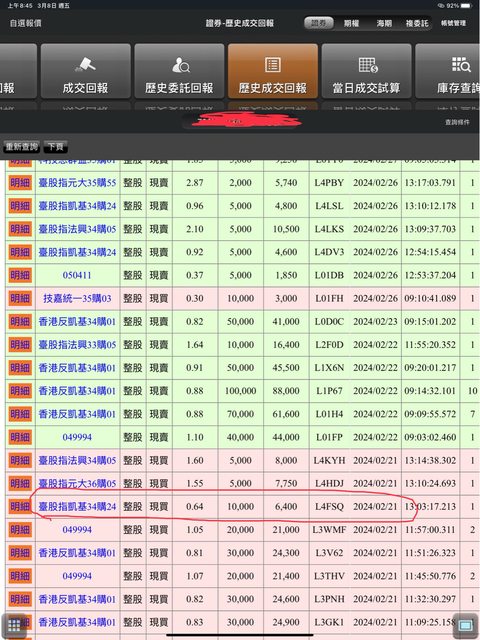This screenshot has height=640, width=480.
Task: Tap 下頁 button
Action: tap(56, 147)
